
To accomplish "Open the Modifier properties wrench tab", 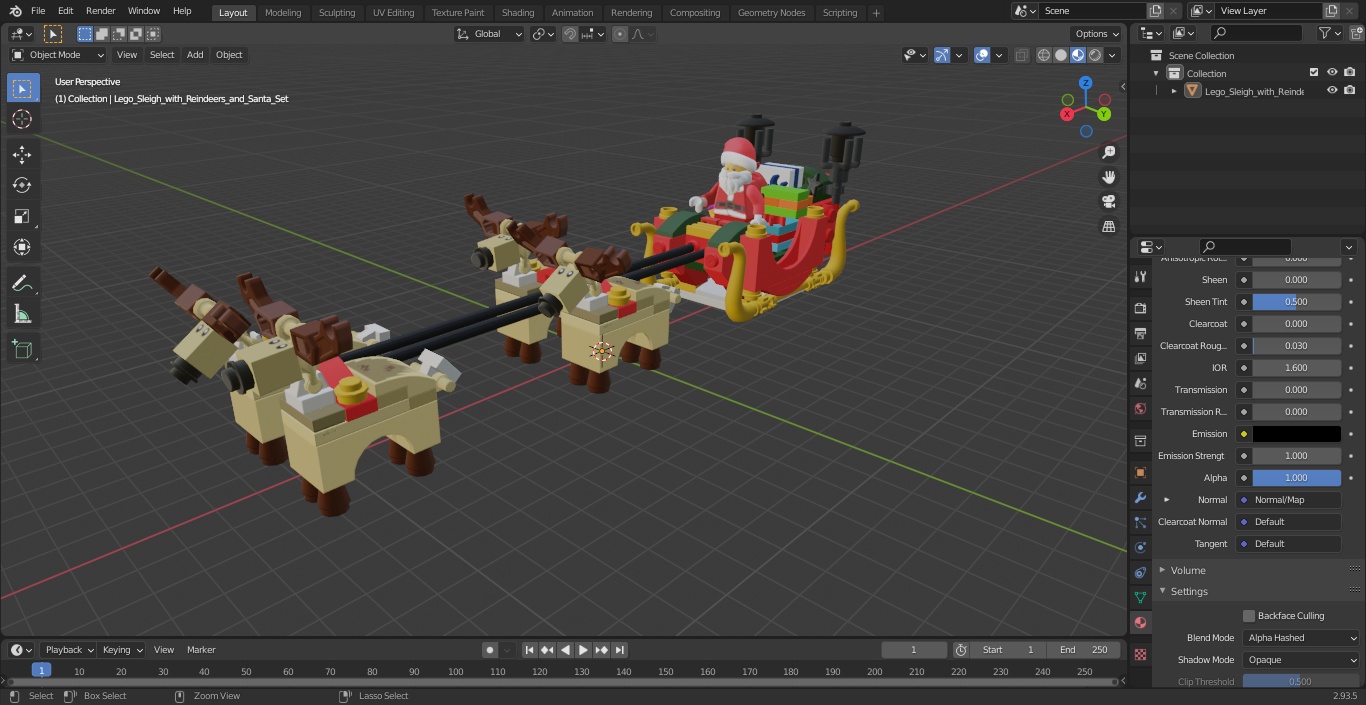I will point(1140,497).
